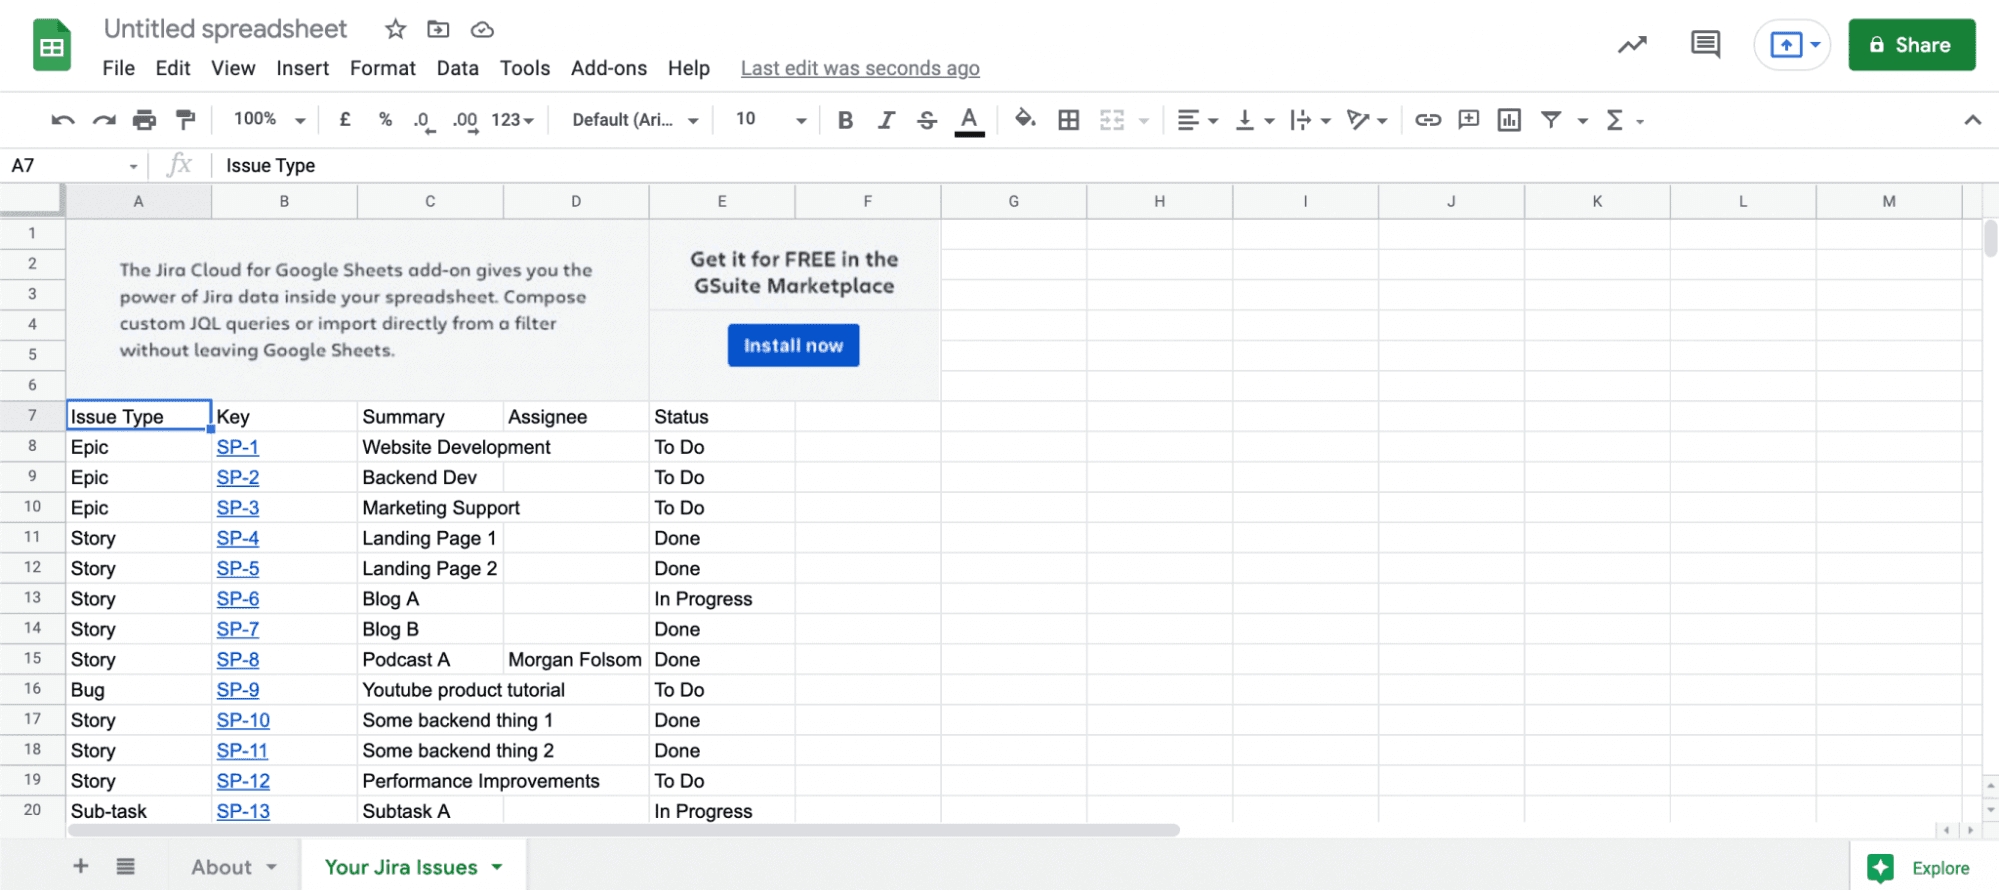Screen dimensions: 1999x891
Task: Toggle italic formatting
Action: click(886, 120)
